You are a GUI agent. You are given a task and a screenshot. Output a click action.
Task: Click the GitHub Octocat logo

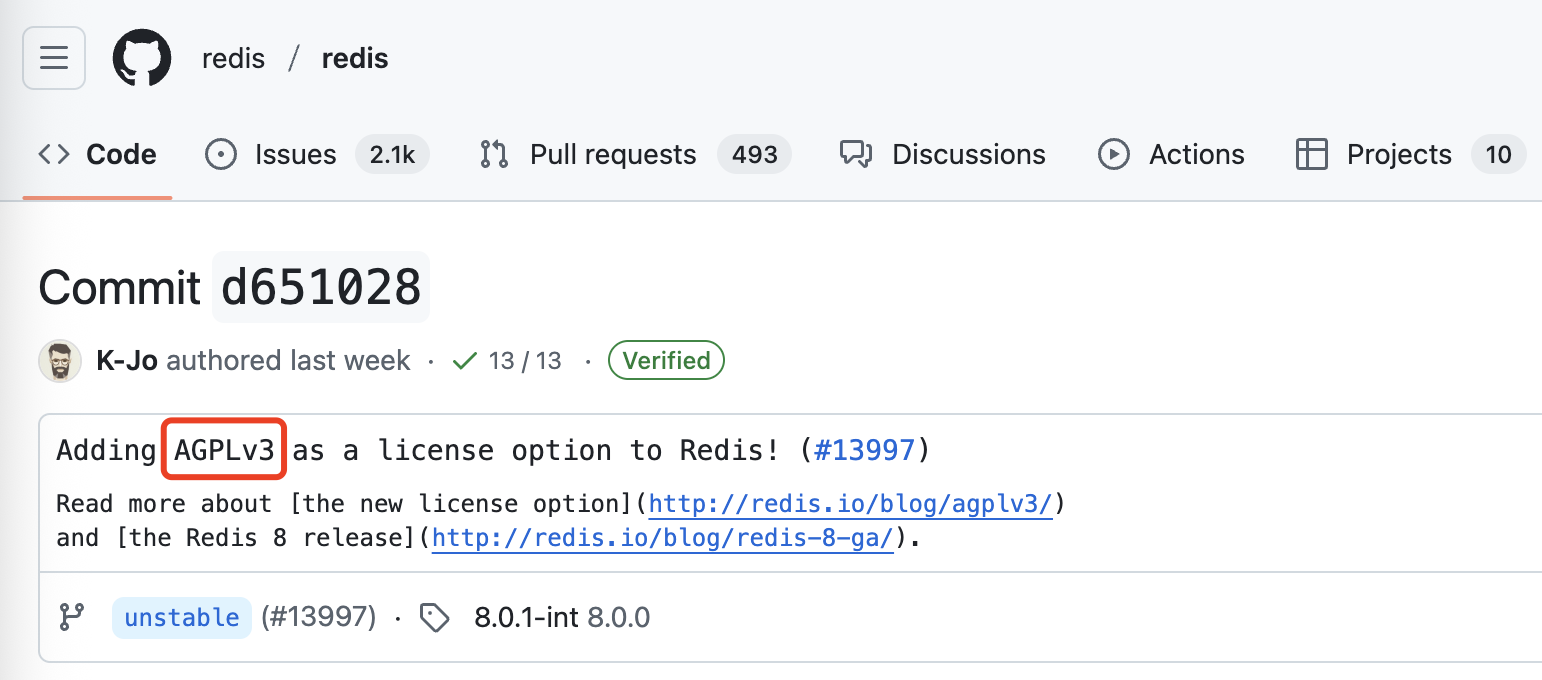143,58
